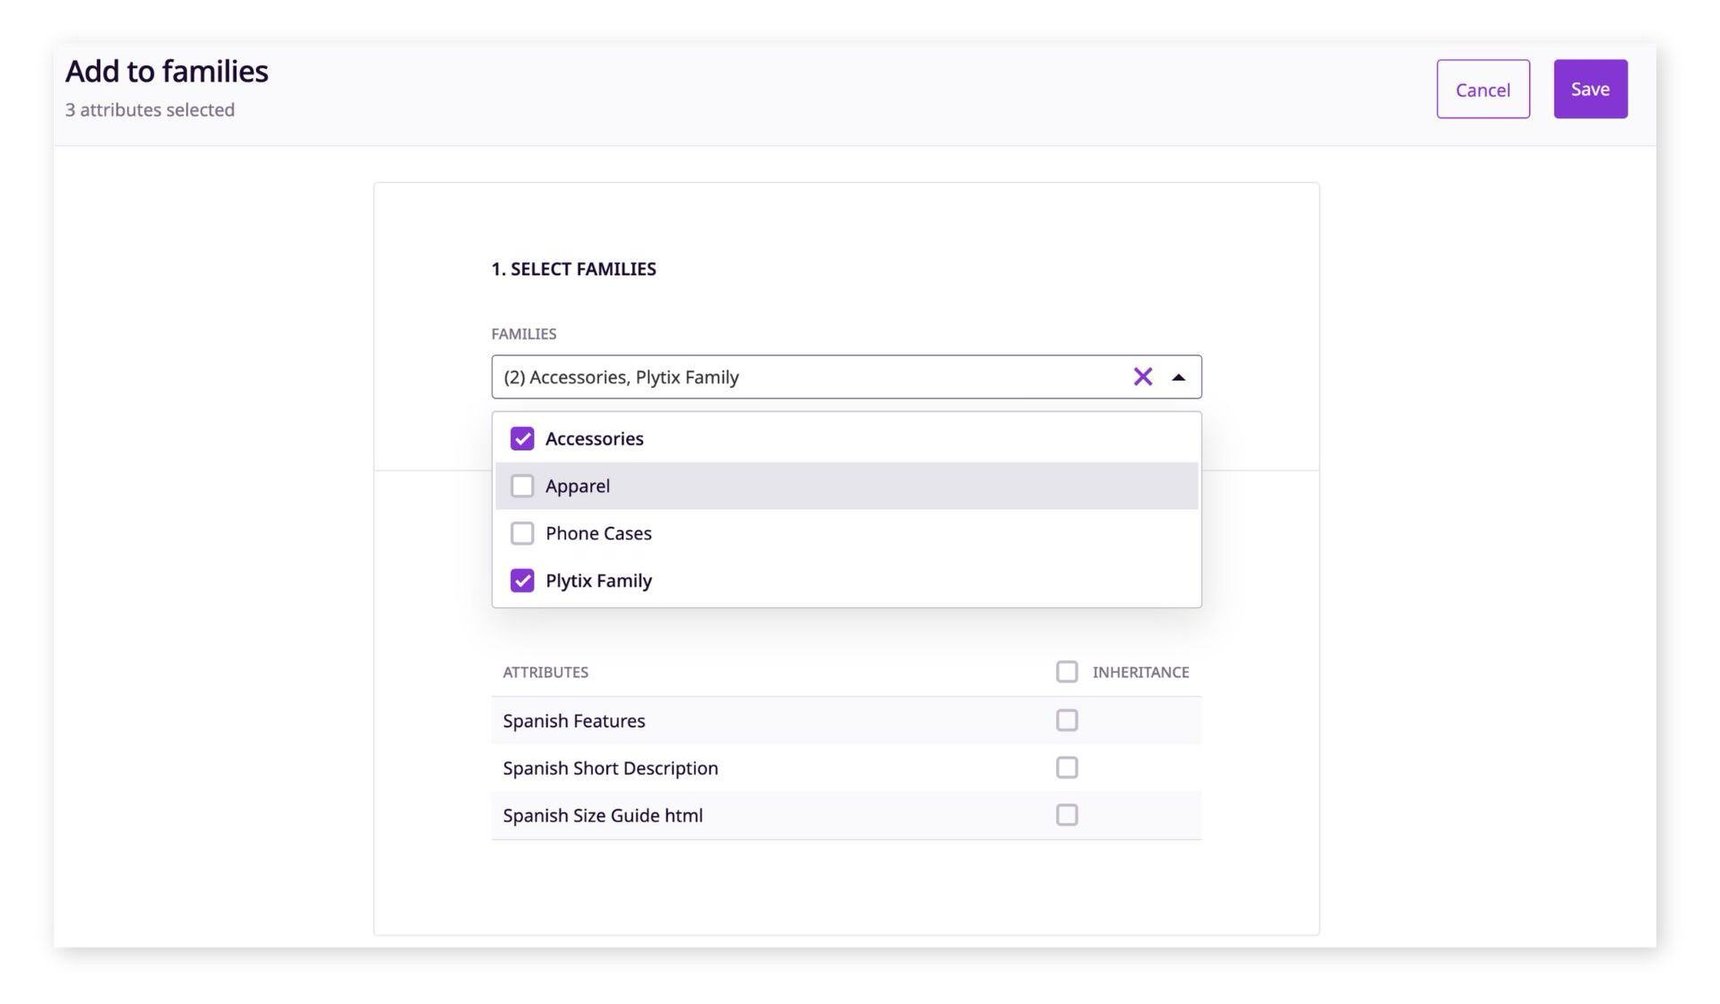Toggle inheritance for all attributes at once
Image resolution: width=1720 pixels, height=1004 pixels.
pos(1066,671)
